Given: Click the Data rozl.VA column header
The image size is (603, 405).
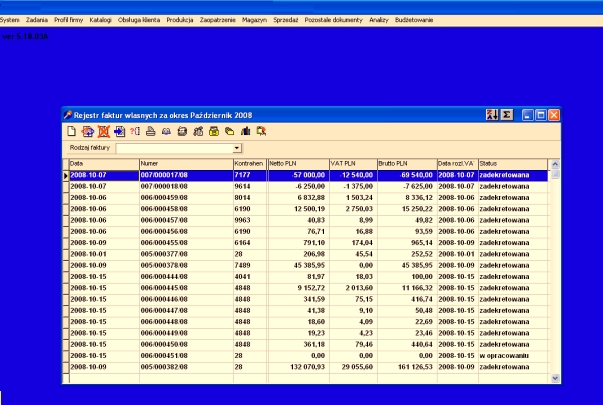Looking at the screenshot, I should [458, 164].
